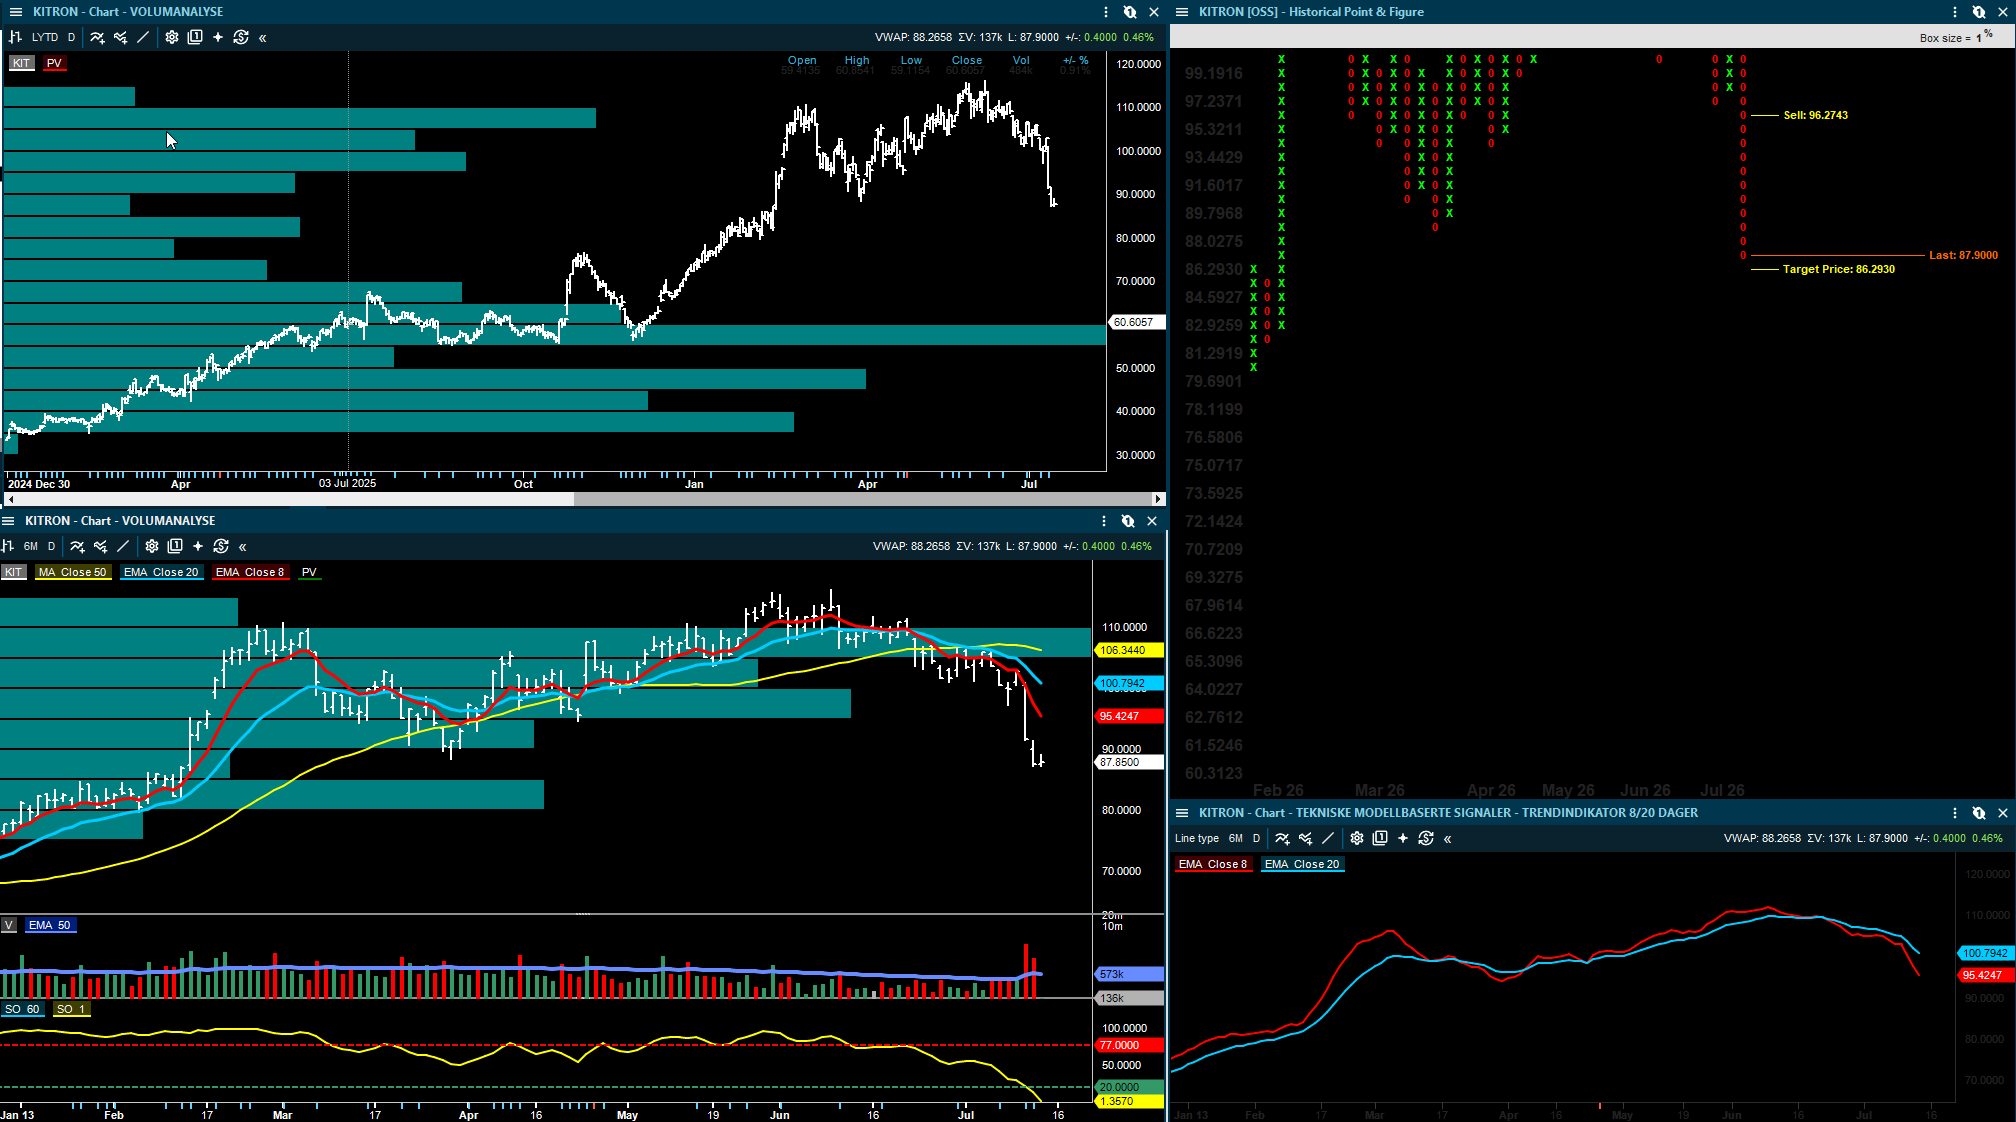The height and width of the screenshot is (1122, 2016).
Task: Collapse top chart toolbar with double chevron
Action: click(x=263, y=38)
